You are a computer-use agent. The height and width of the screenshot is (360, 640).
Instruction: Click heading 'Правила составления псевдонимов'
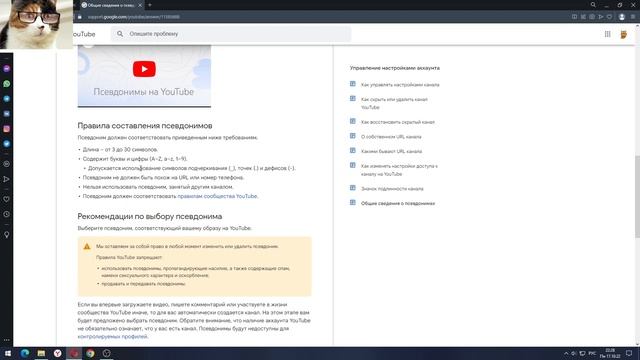coord(144,126)
